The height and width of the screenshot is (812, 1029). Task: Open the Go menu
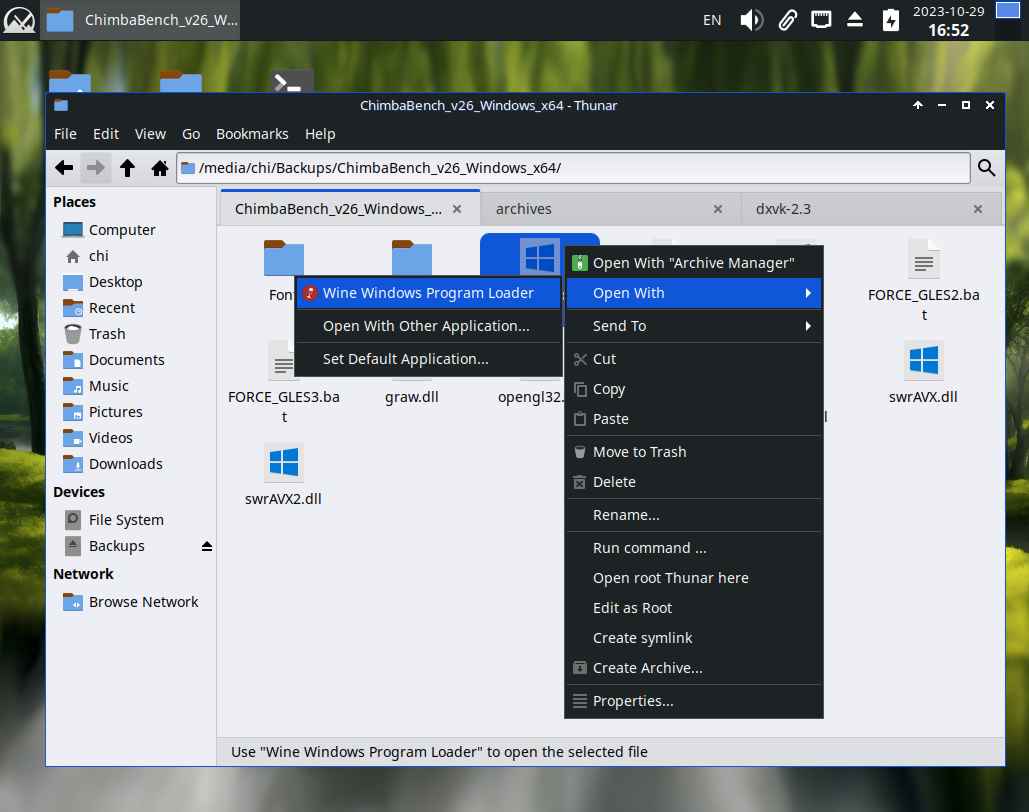tap(191, 134)
